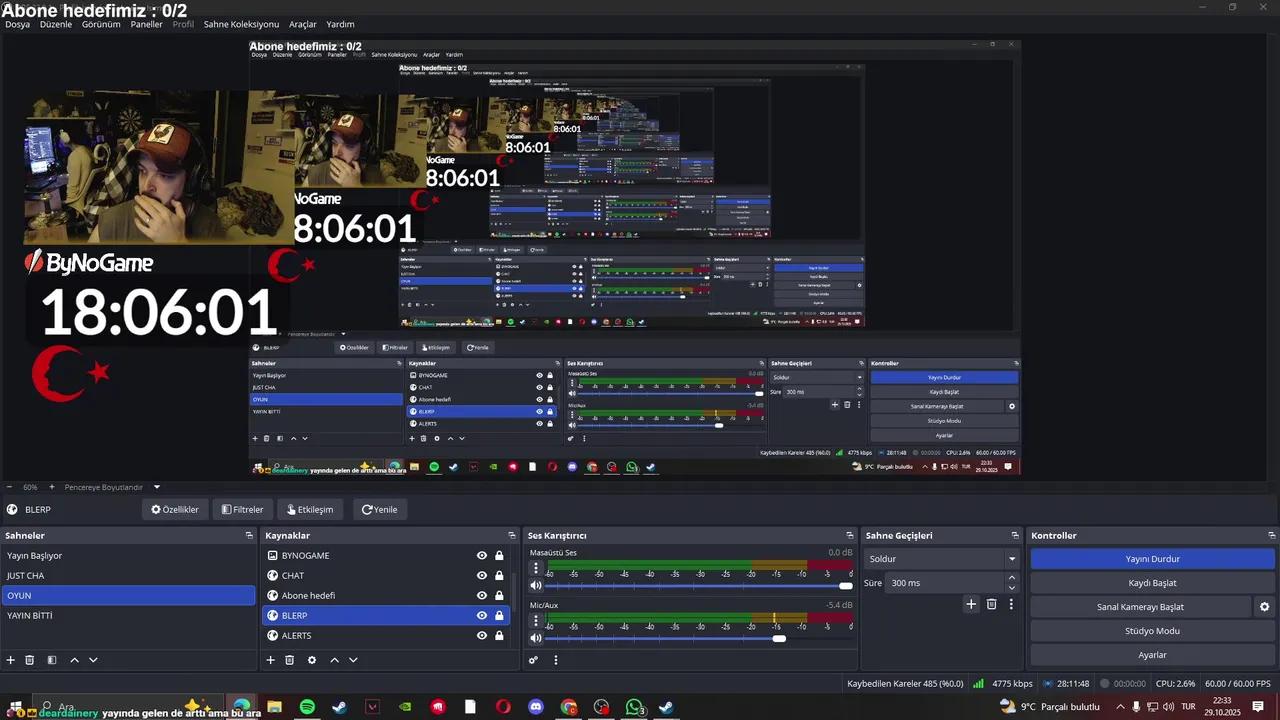Screen dimensions: 1280x720
Task: Open transition properties three-dot menu
Action: pos(1011,604)
